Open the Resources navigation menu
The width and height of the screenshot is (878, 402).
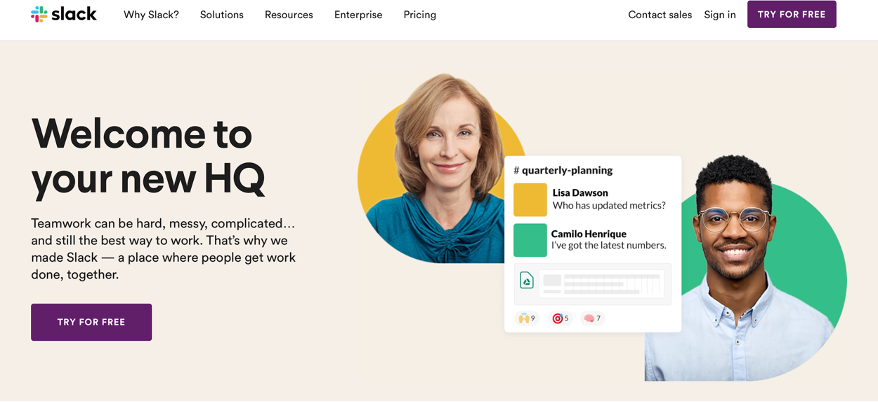[x=289, y=15]
